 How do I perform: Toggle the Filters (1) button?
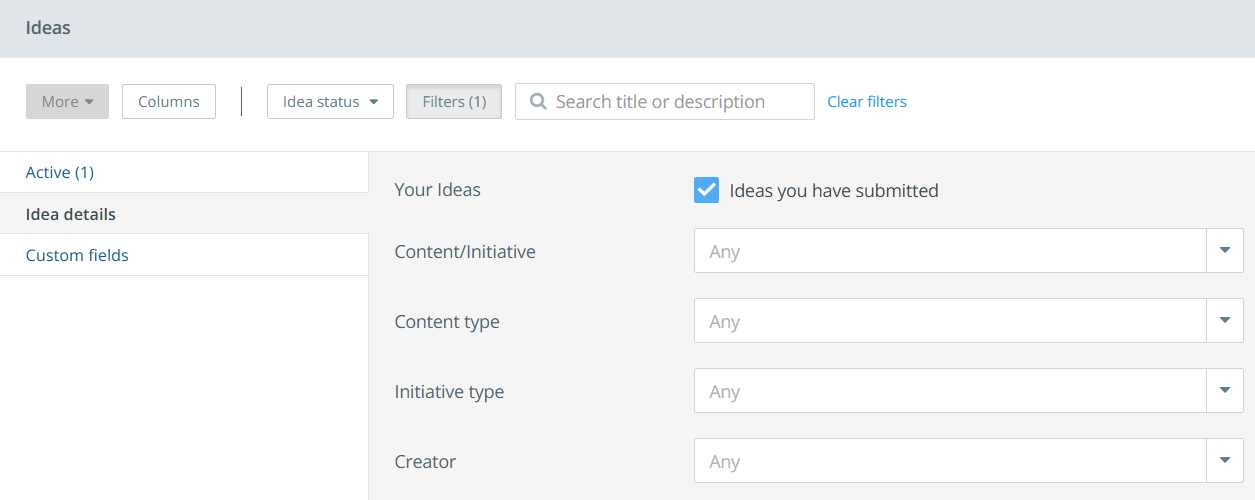454,102
